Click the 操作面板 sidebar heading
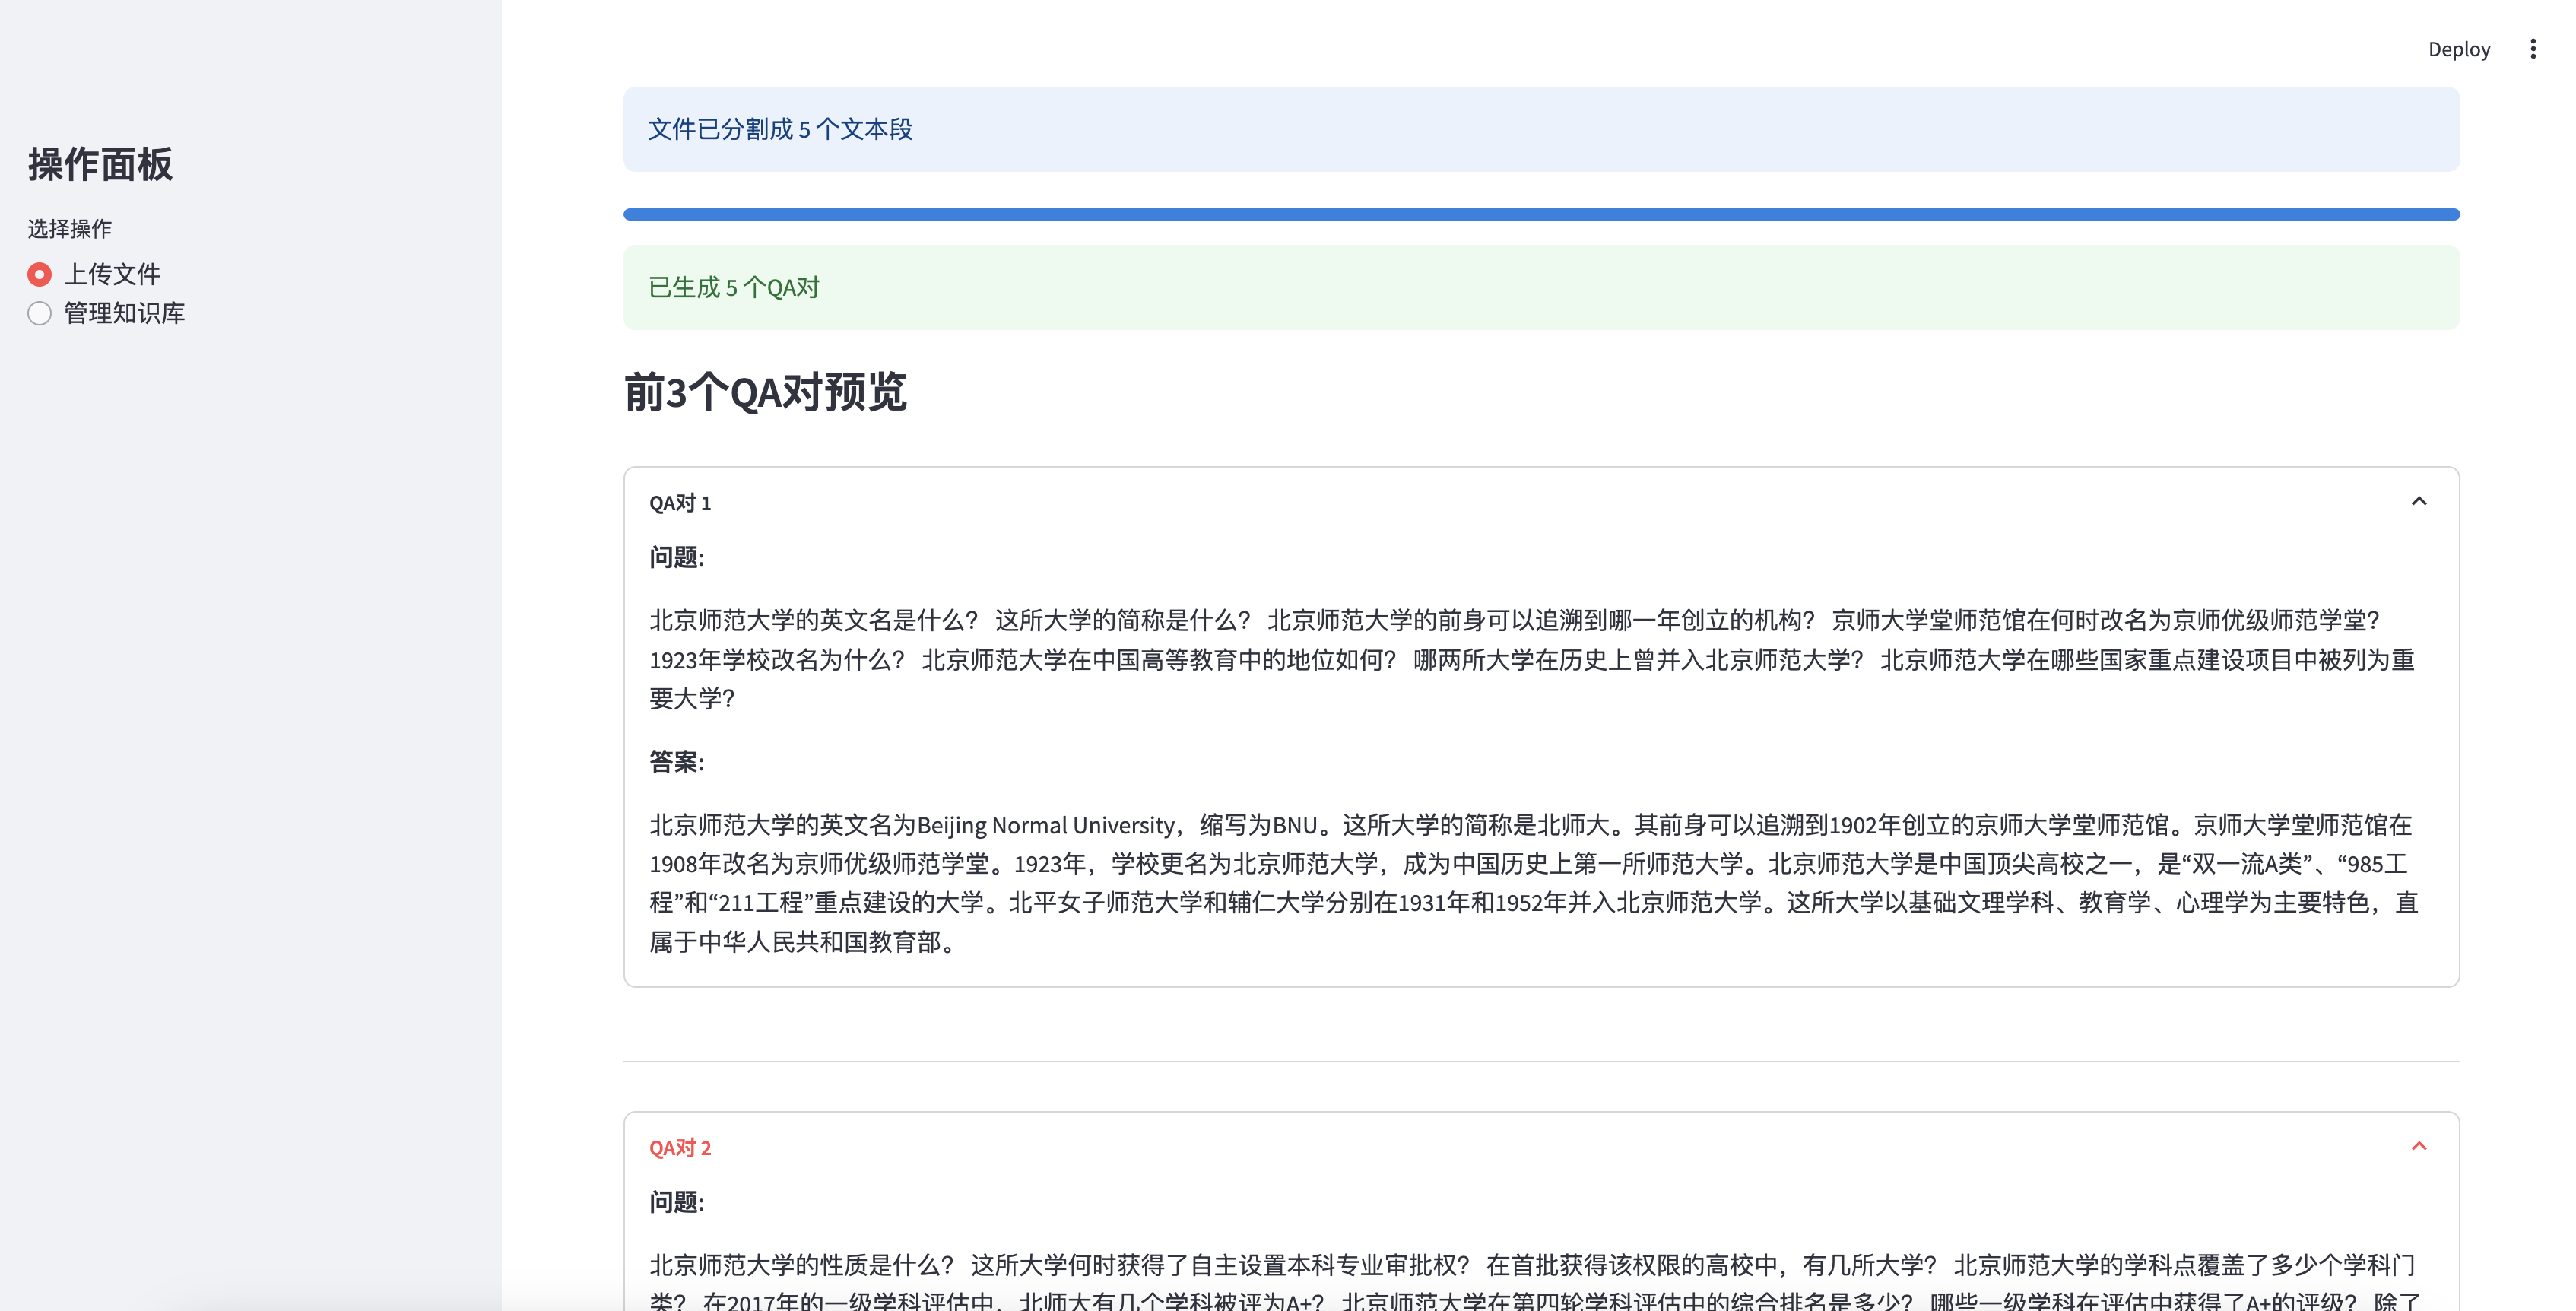The width and height of the screenshot is (2576, 1311). (100, 165)
